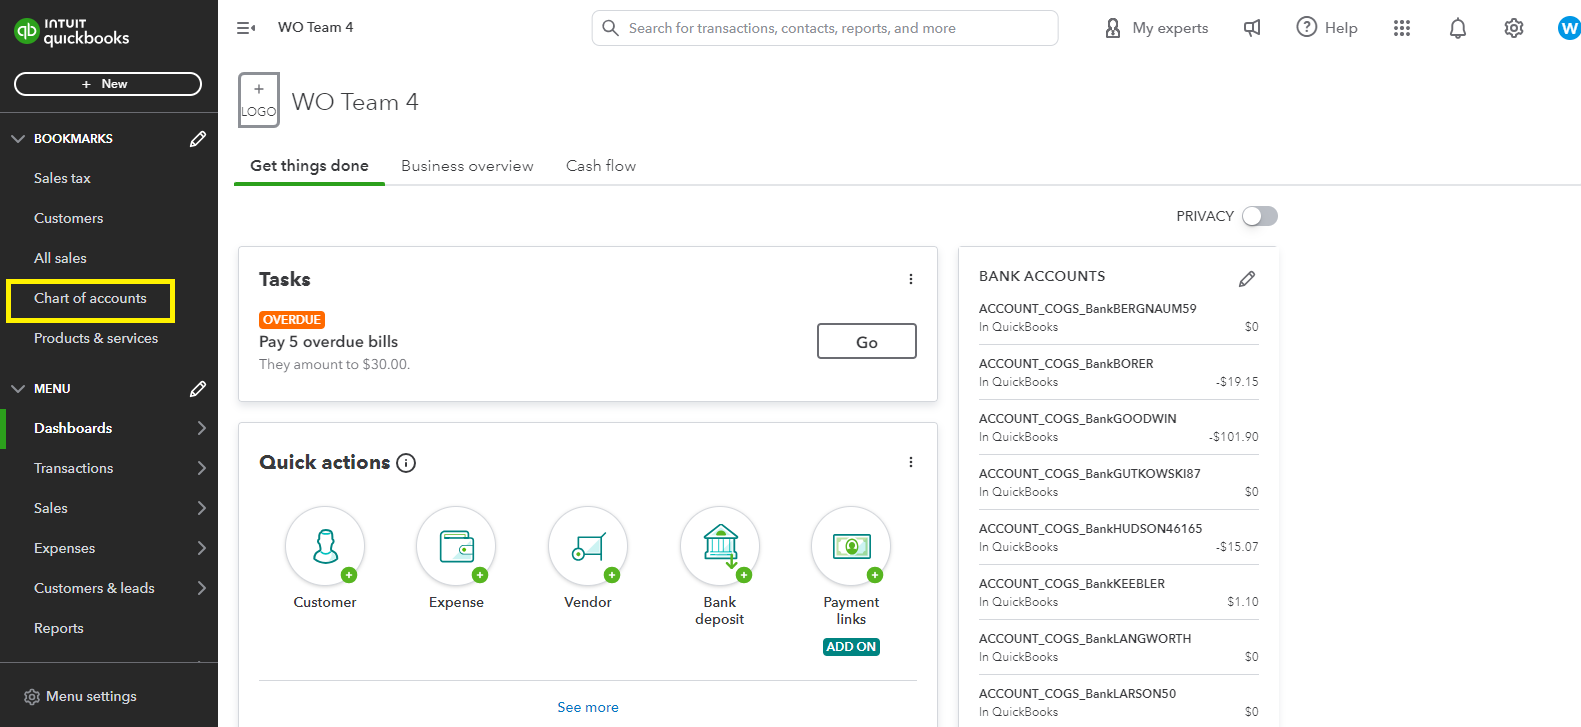Open Tasks card three-dot menu
This screenshot has height=727, width=1581.
click(x=911, y=279)
